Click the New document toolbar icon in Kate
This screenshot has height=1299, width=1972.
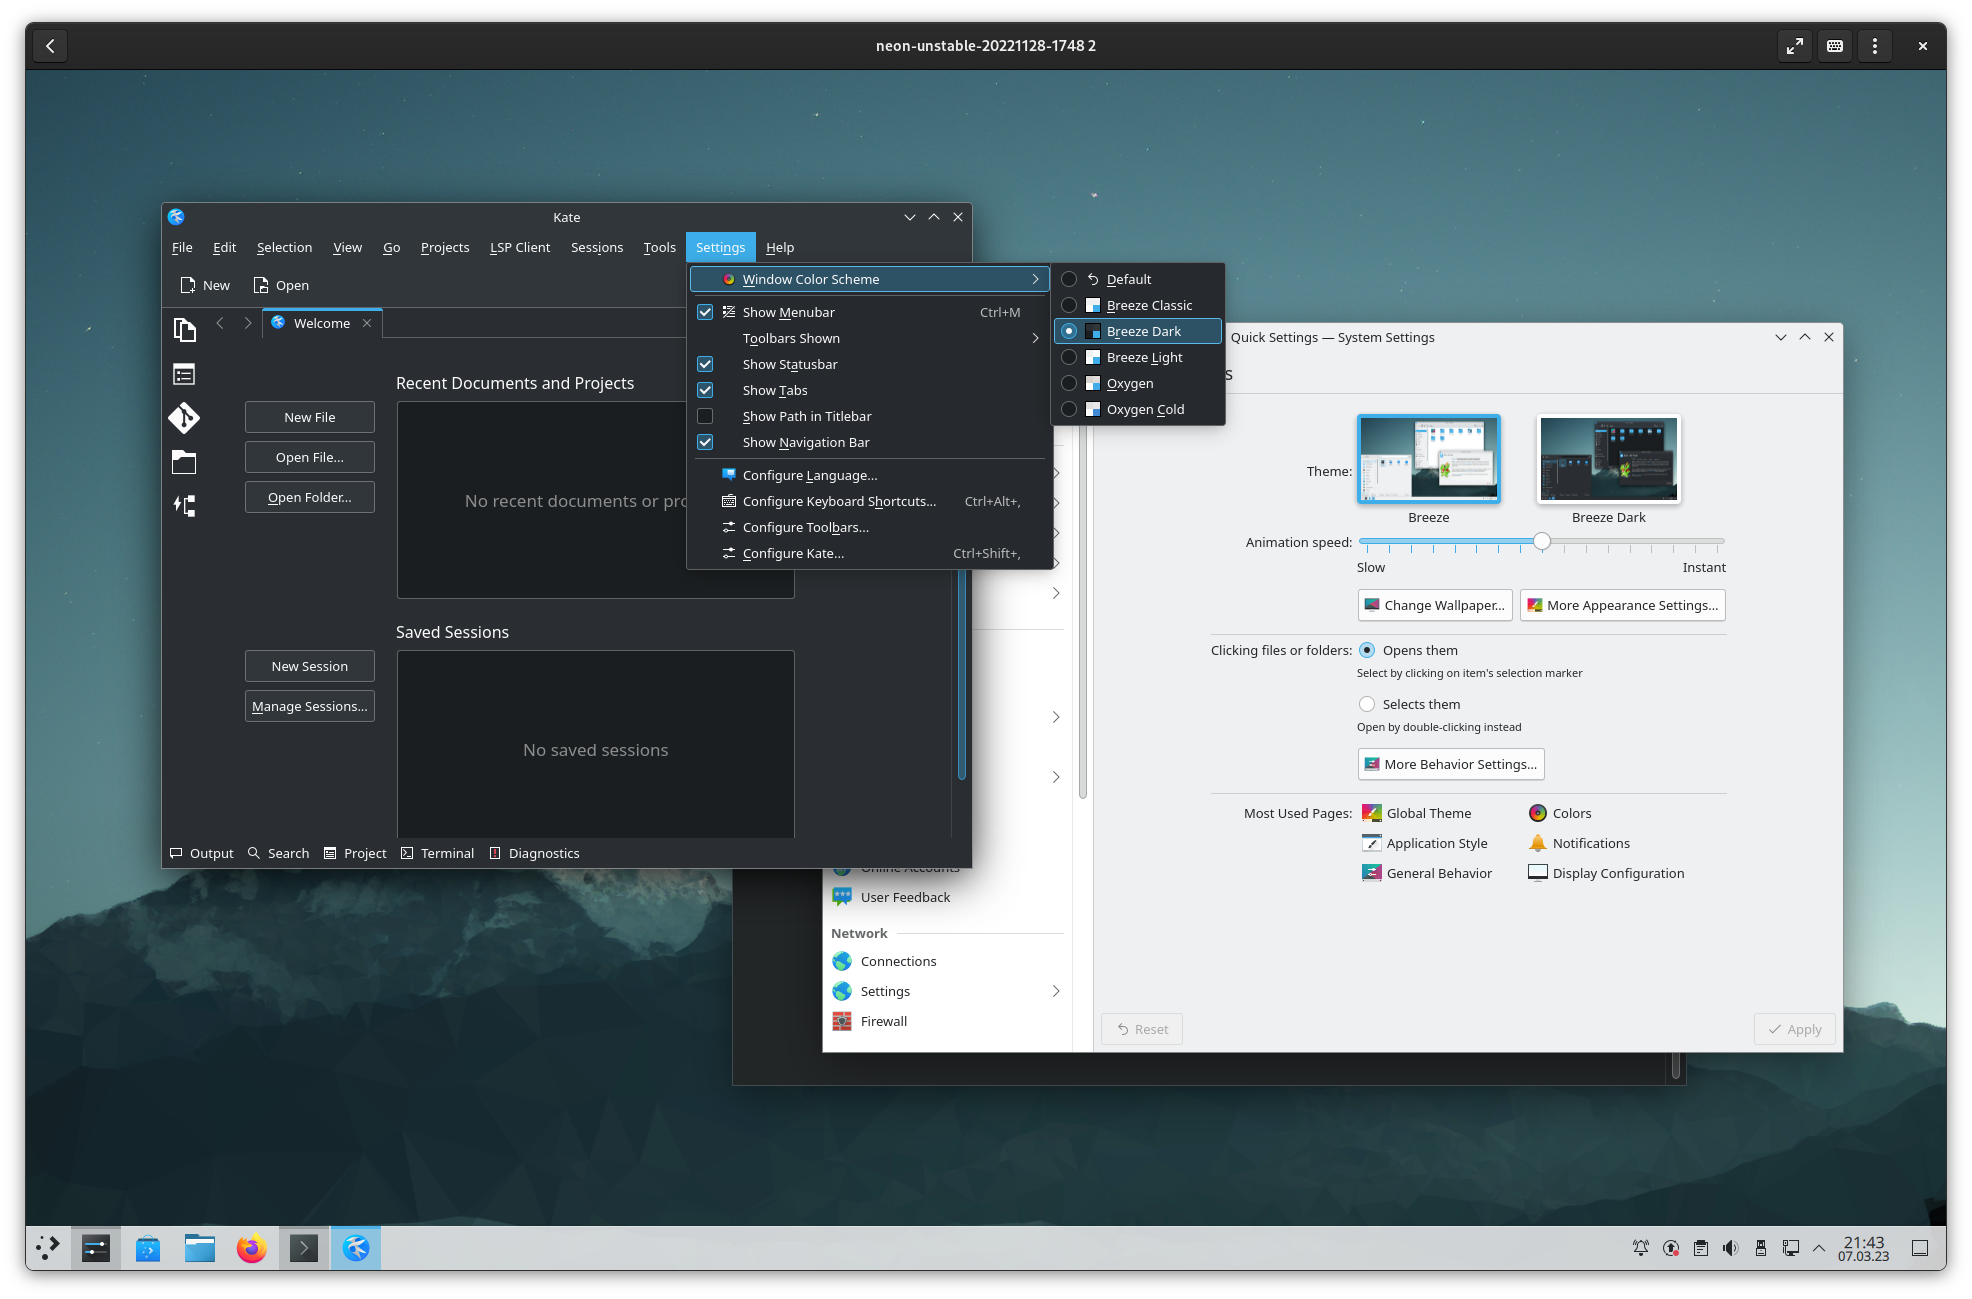tap(187, 285)
